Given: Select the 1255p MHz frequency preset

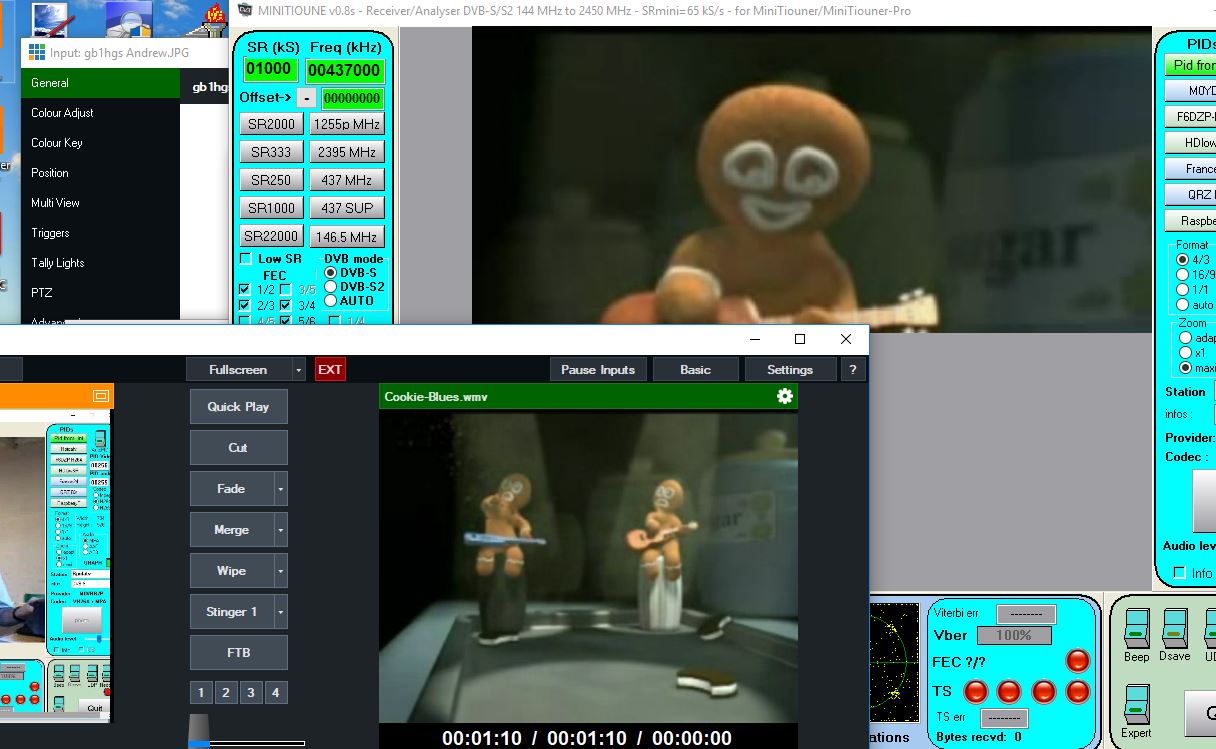Looking at the screenshot, I should (346, 124).
